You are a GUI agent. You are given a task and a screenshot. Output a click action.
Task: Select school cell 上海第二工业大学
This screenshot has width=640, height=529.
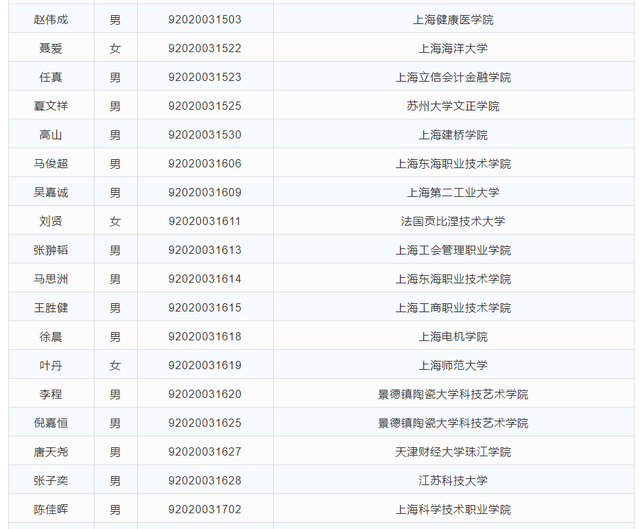453,192
